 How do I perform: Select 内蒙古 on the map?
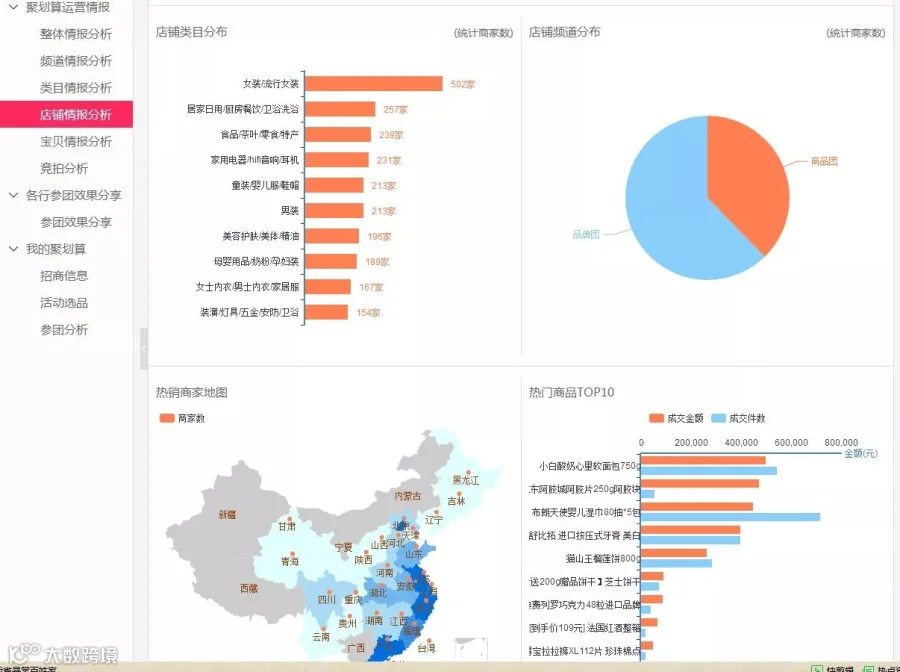click(408, 496)
